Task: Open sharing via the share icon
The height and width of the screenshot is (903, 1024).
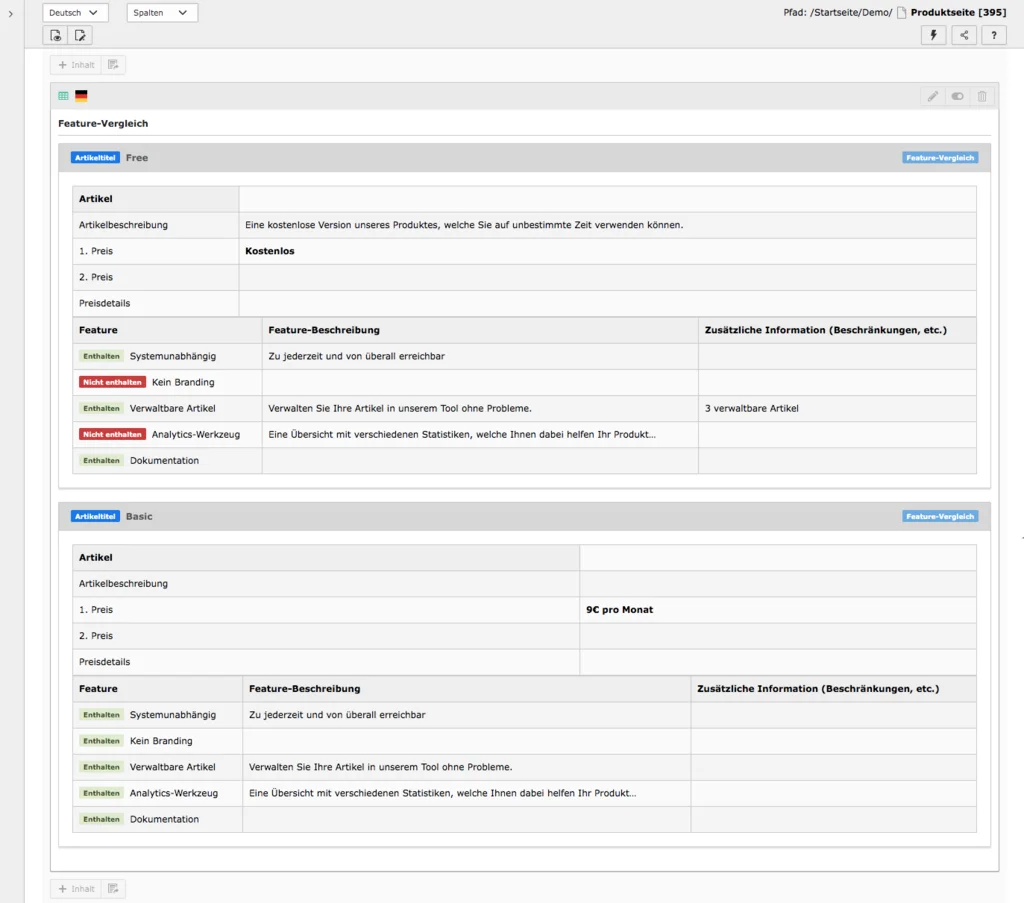Action: (963, 35)
